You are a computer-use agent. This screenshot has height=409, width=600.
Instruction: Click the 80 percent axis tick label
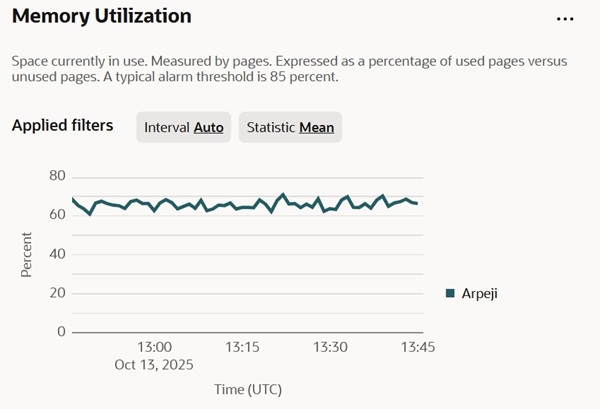pyautogui.click(x=56, y=176)
